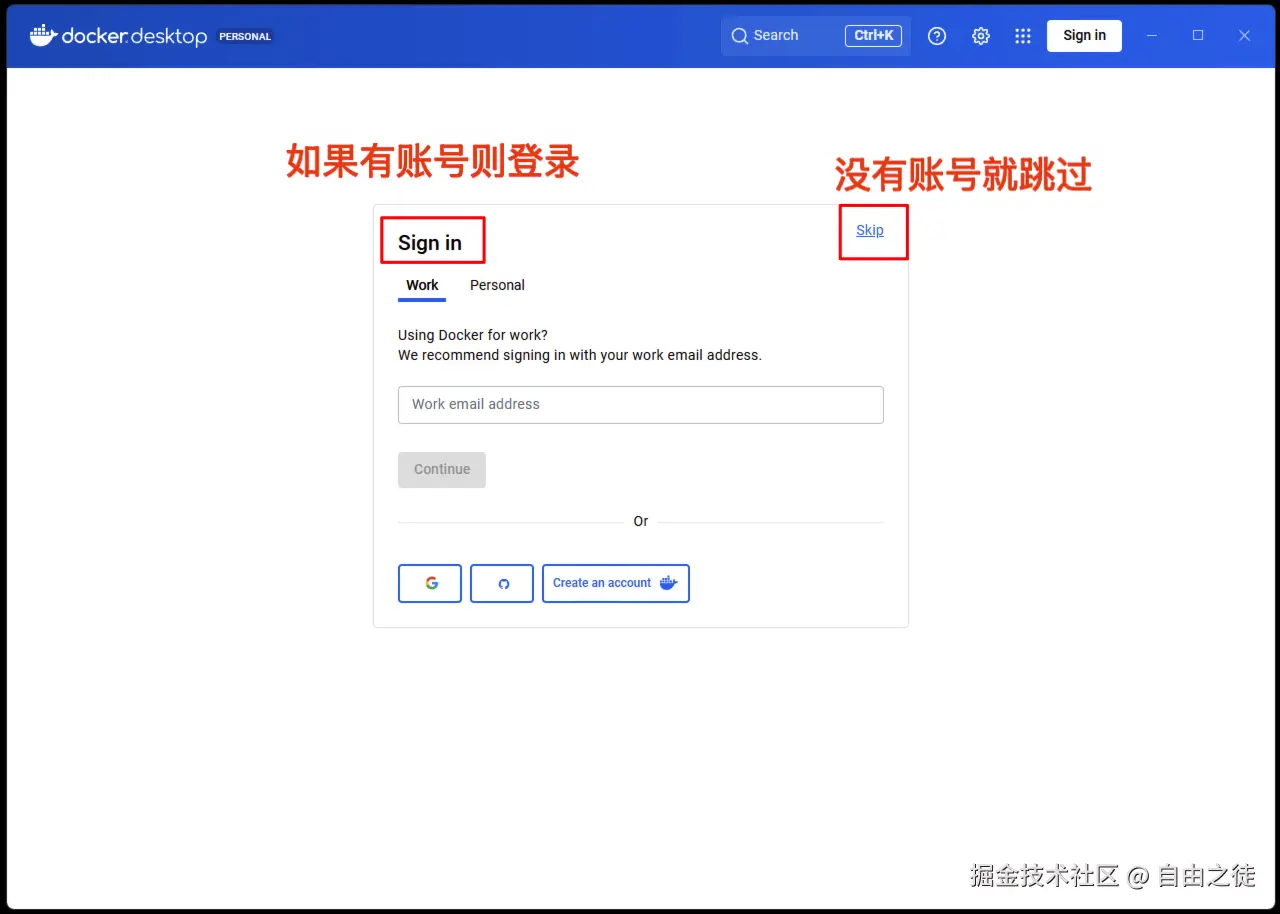Sign in with the Google button
Screen dimensions: 1280x914
click(x=430, y=583)
